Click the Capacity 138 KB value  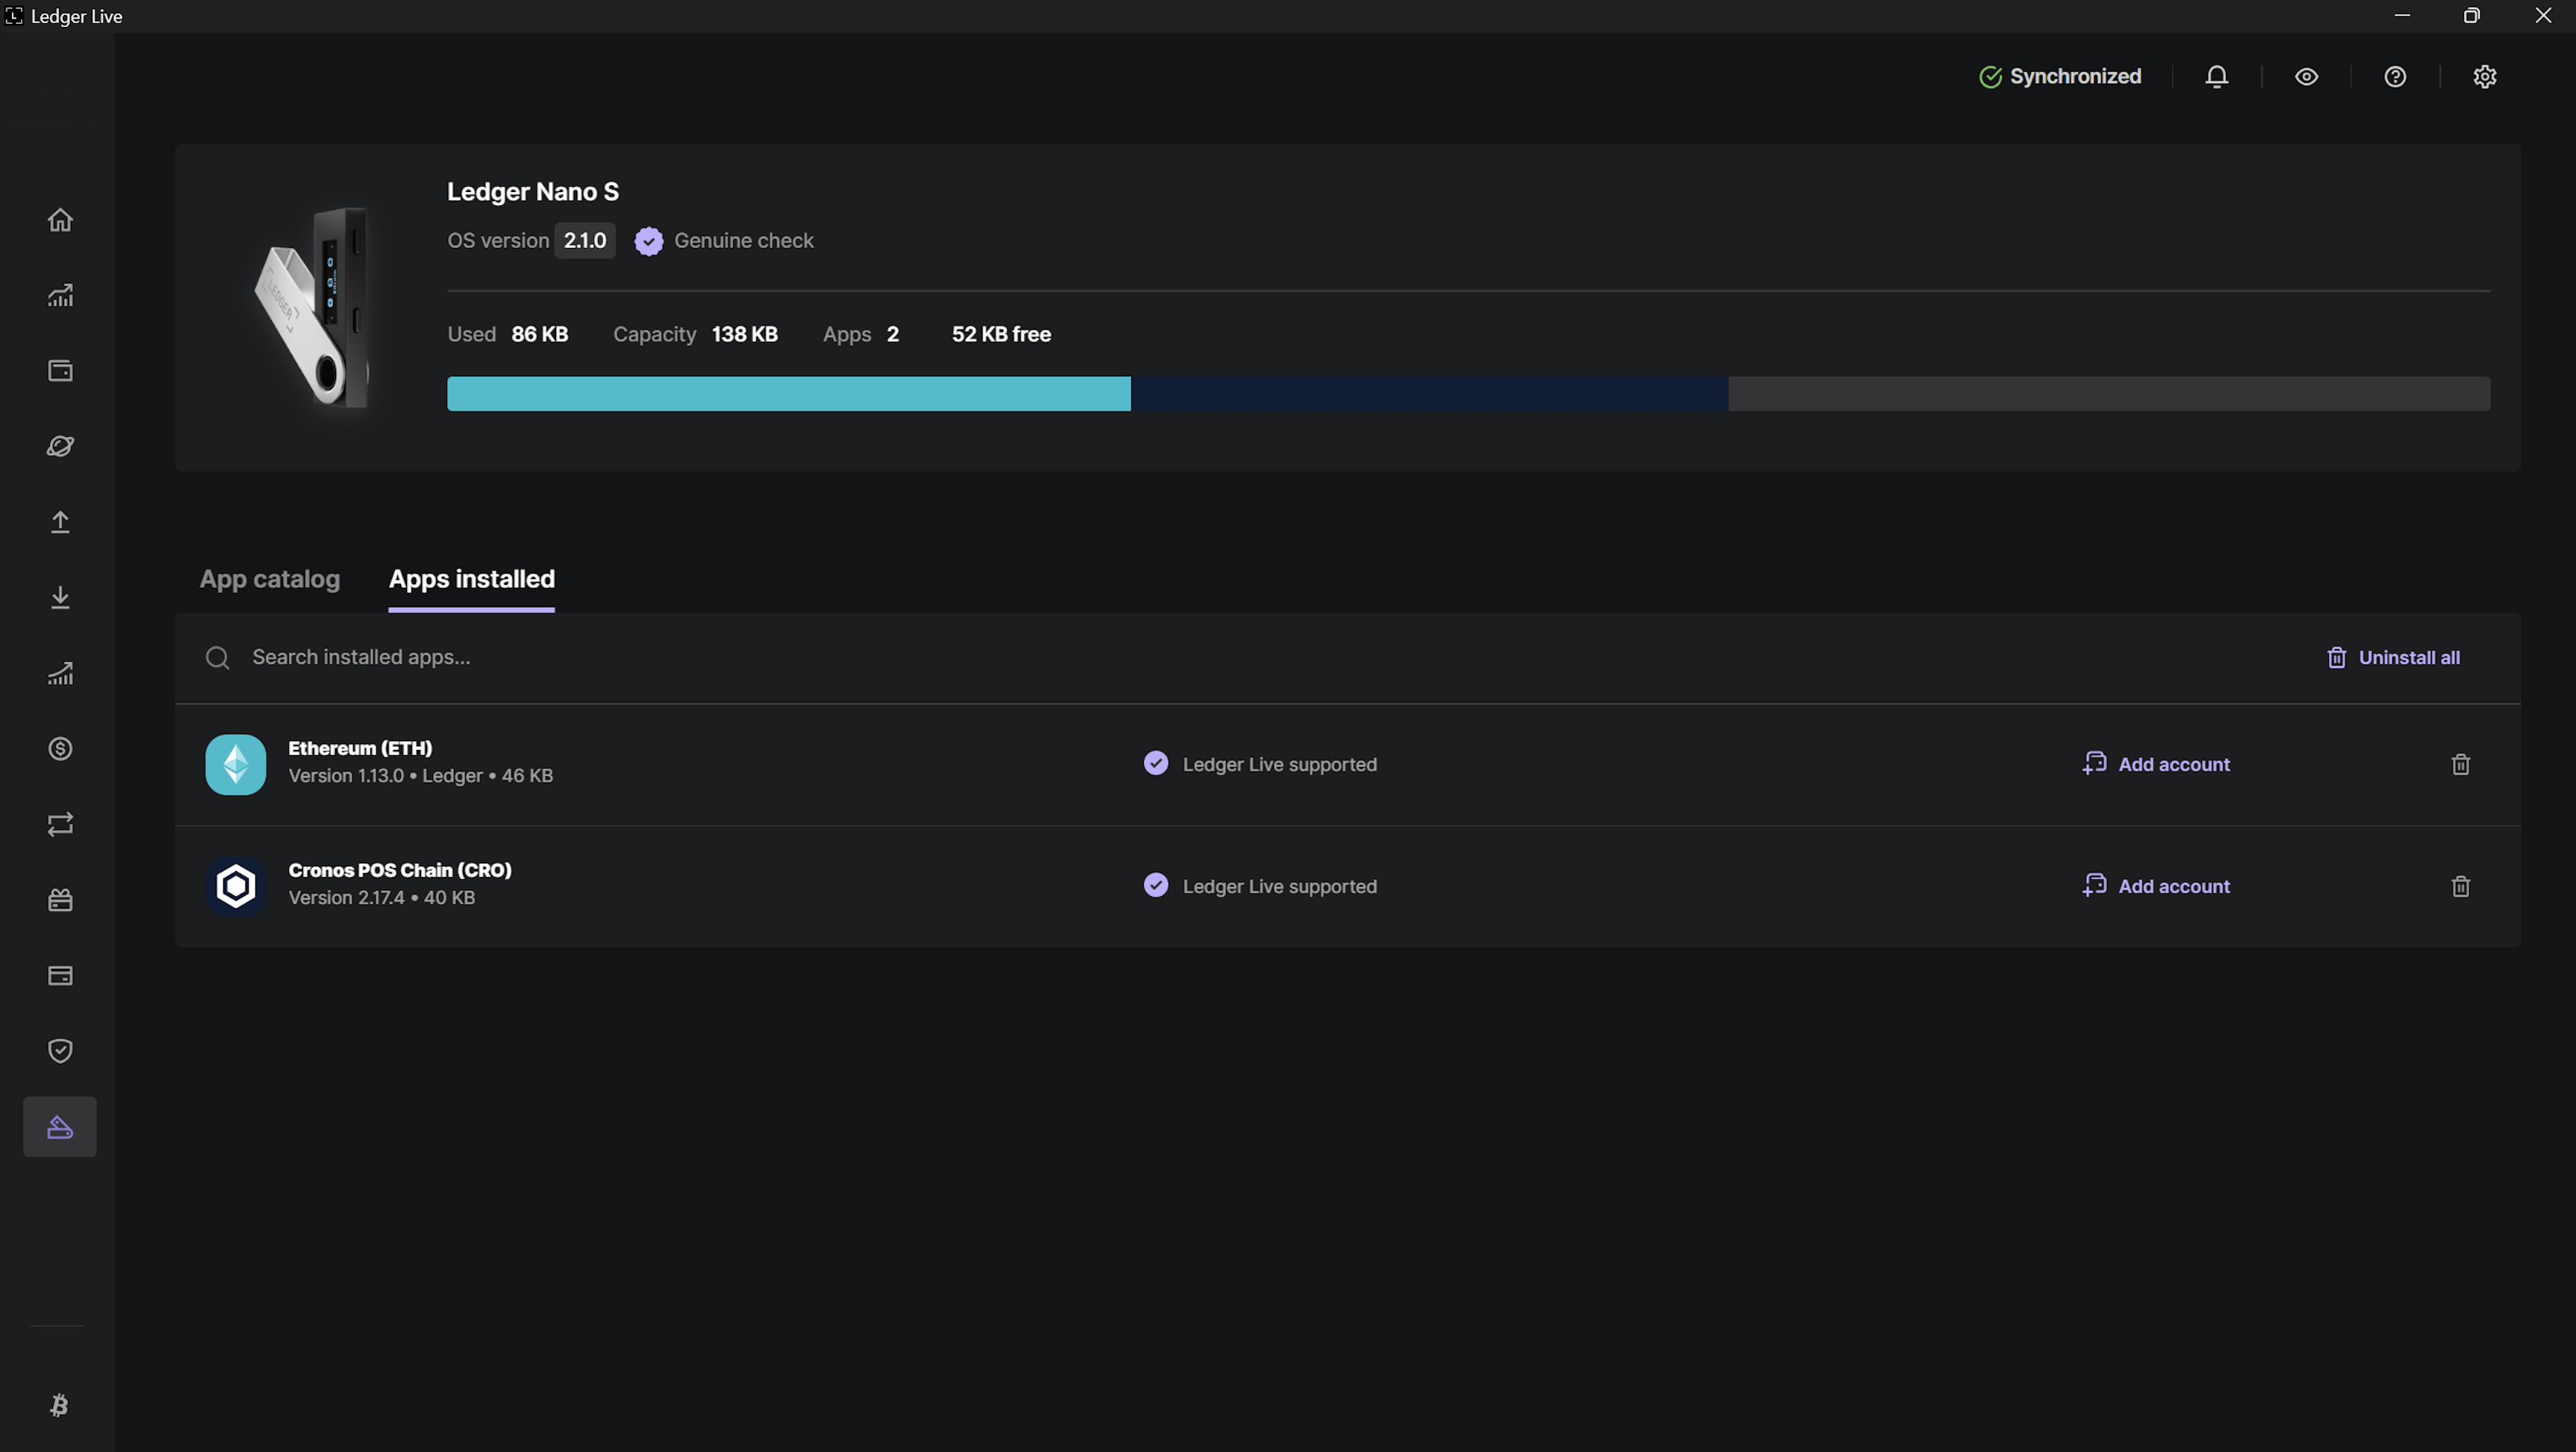coord(744,334)
